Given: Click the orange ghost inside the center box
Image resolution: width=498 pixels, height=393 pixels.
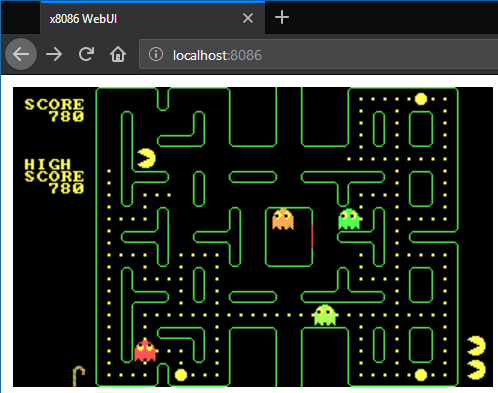Looking at the screenshot, I should point(283,219).
